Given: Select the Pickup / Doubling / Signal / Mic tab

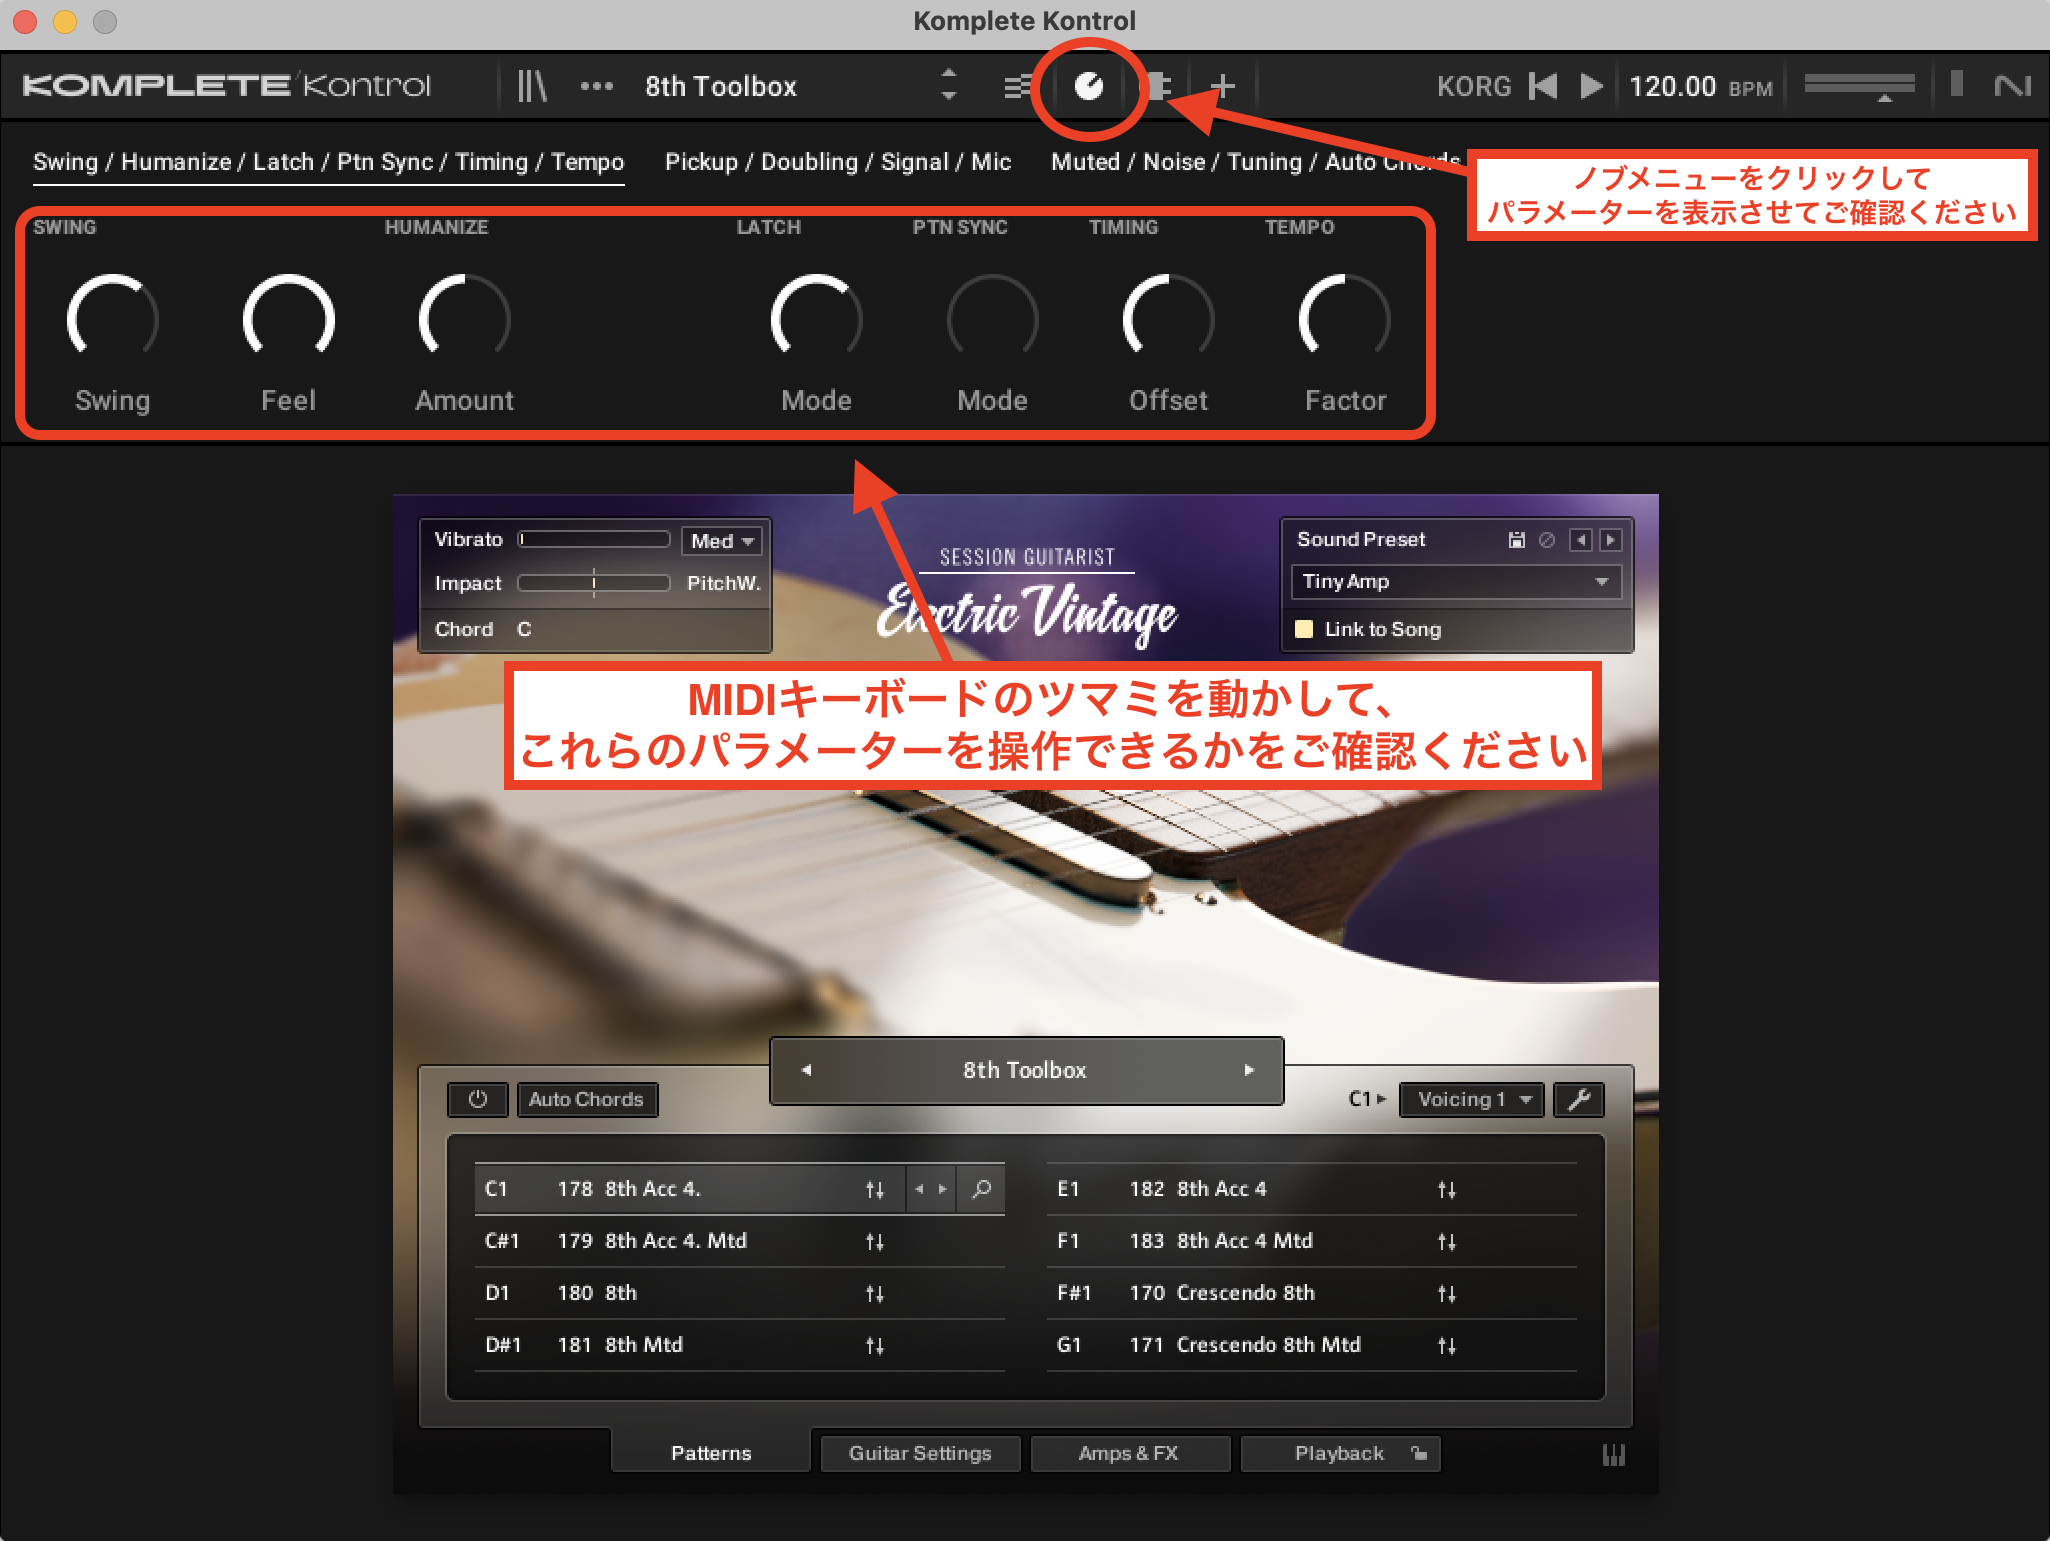Looking at the screenshot, I should (838, 162).
